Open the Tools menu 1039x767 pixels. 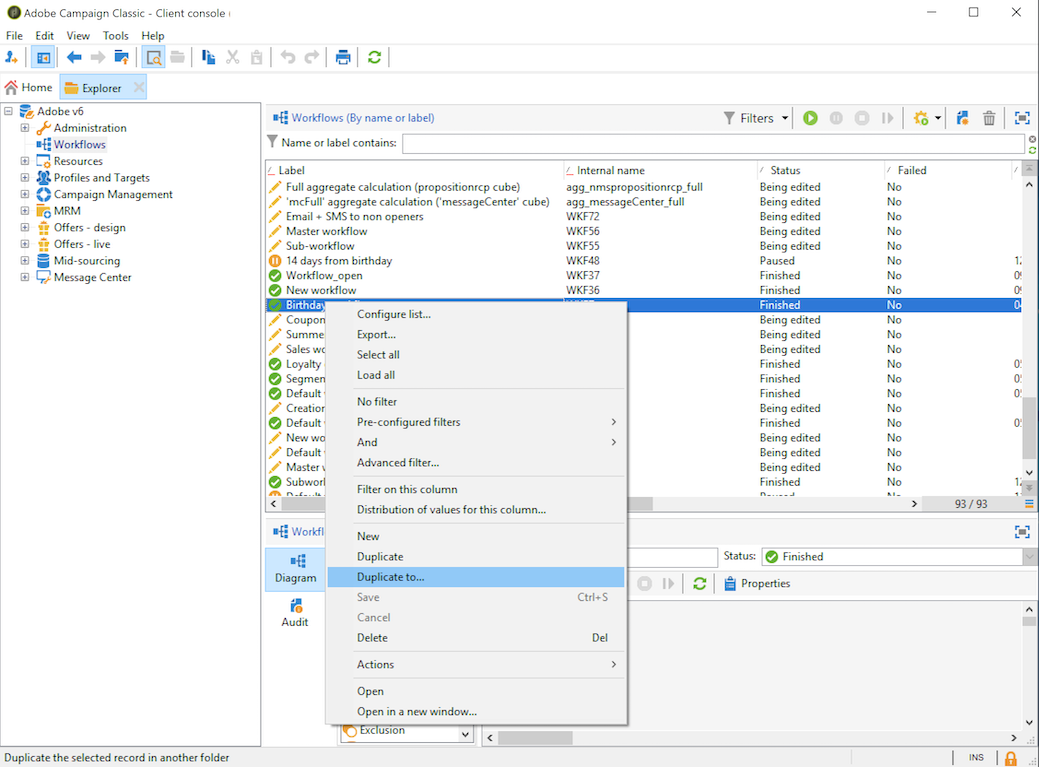(x=115, y=36)
